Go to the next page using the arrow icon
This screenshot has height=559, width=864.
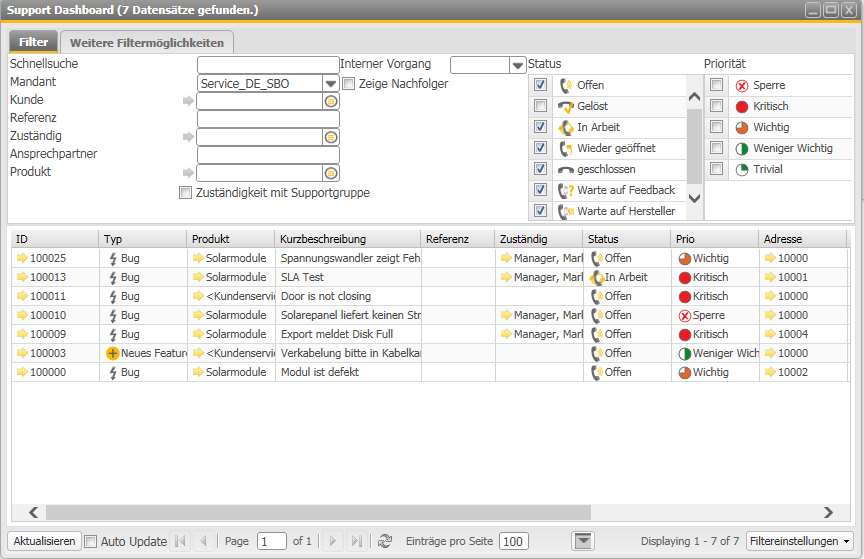pyautogui.click(x=334, y=541)
